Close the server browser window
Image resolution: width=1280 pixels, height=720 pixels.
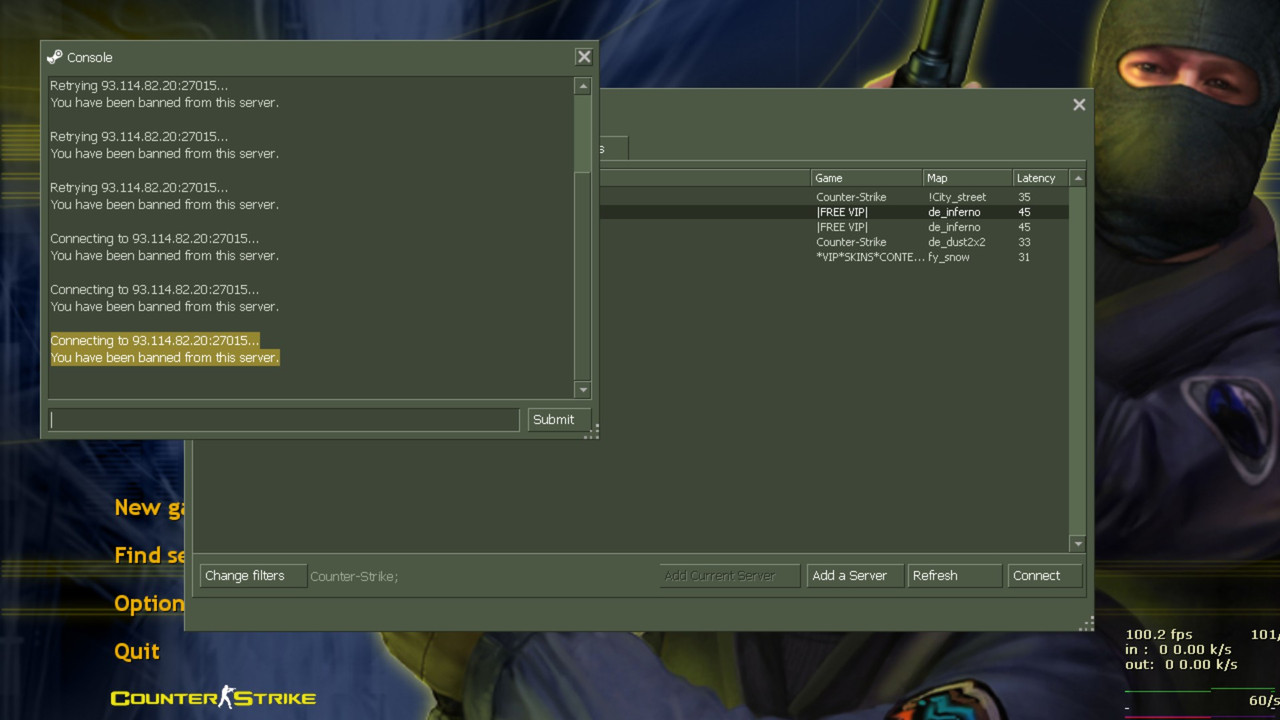tap(1079, 104)
